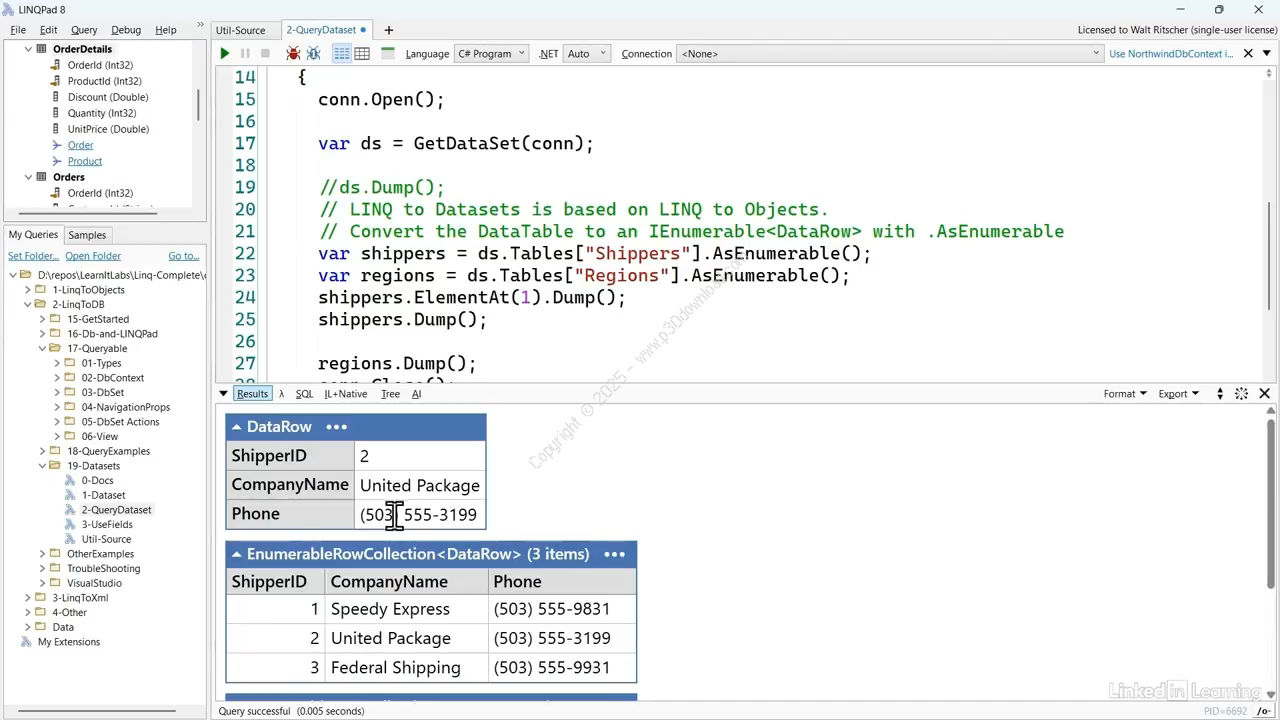Open the Format dropdown

1125,394
